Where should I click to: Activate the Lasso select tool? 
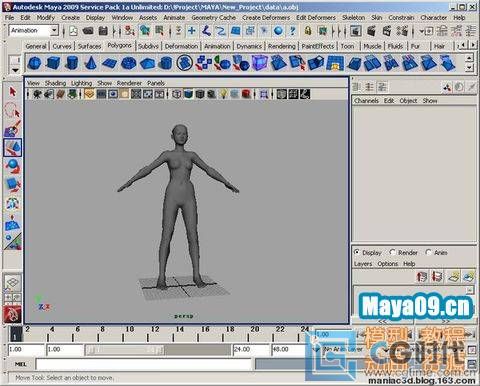point(13,110)
